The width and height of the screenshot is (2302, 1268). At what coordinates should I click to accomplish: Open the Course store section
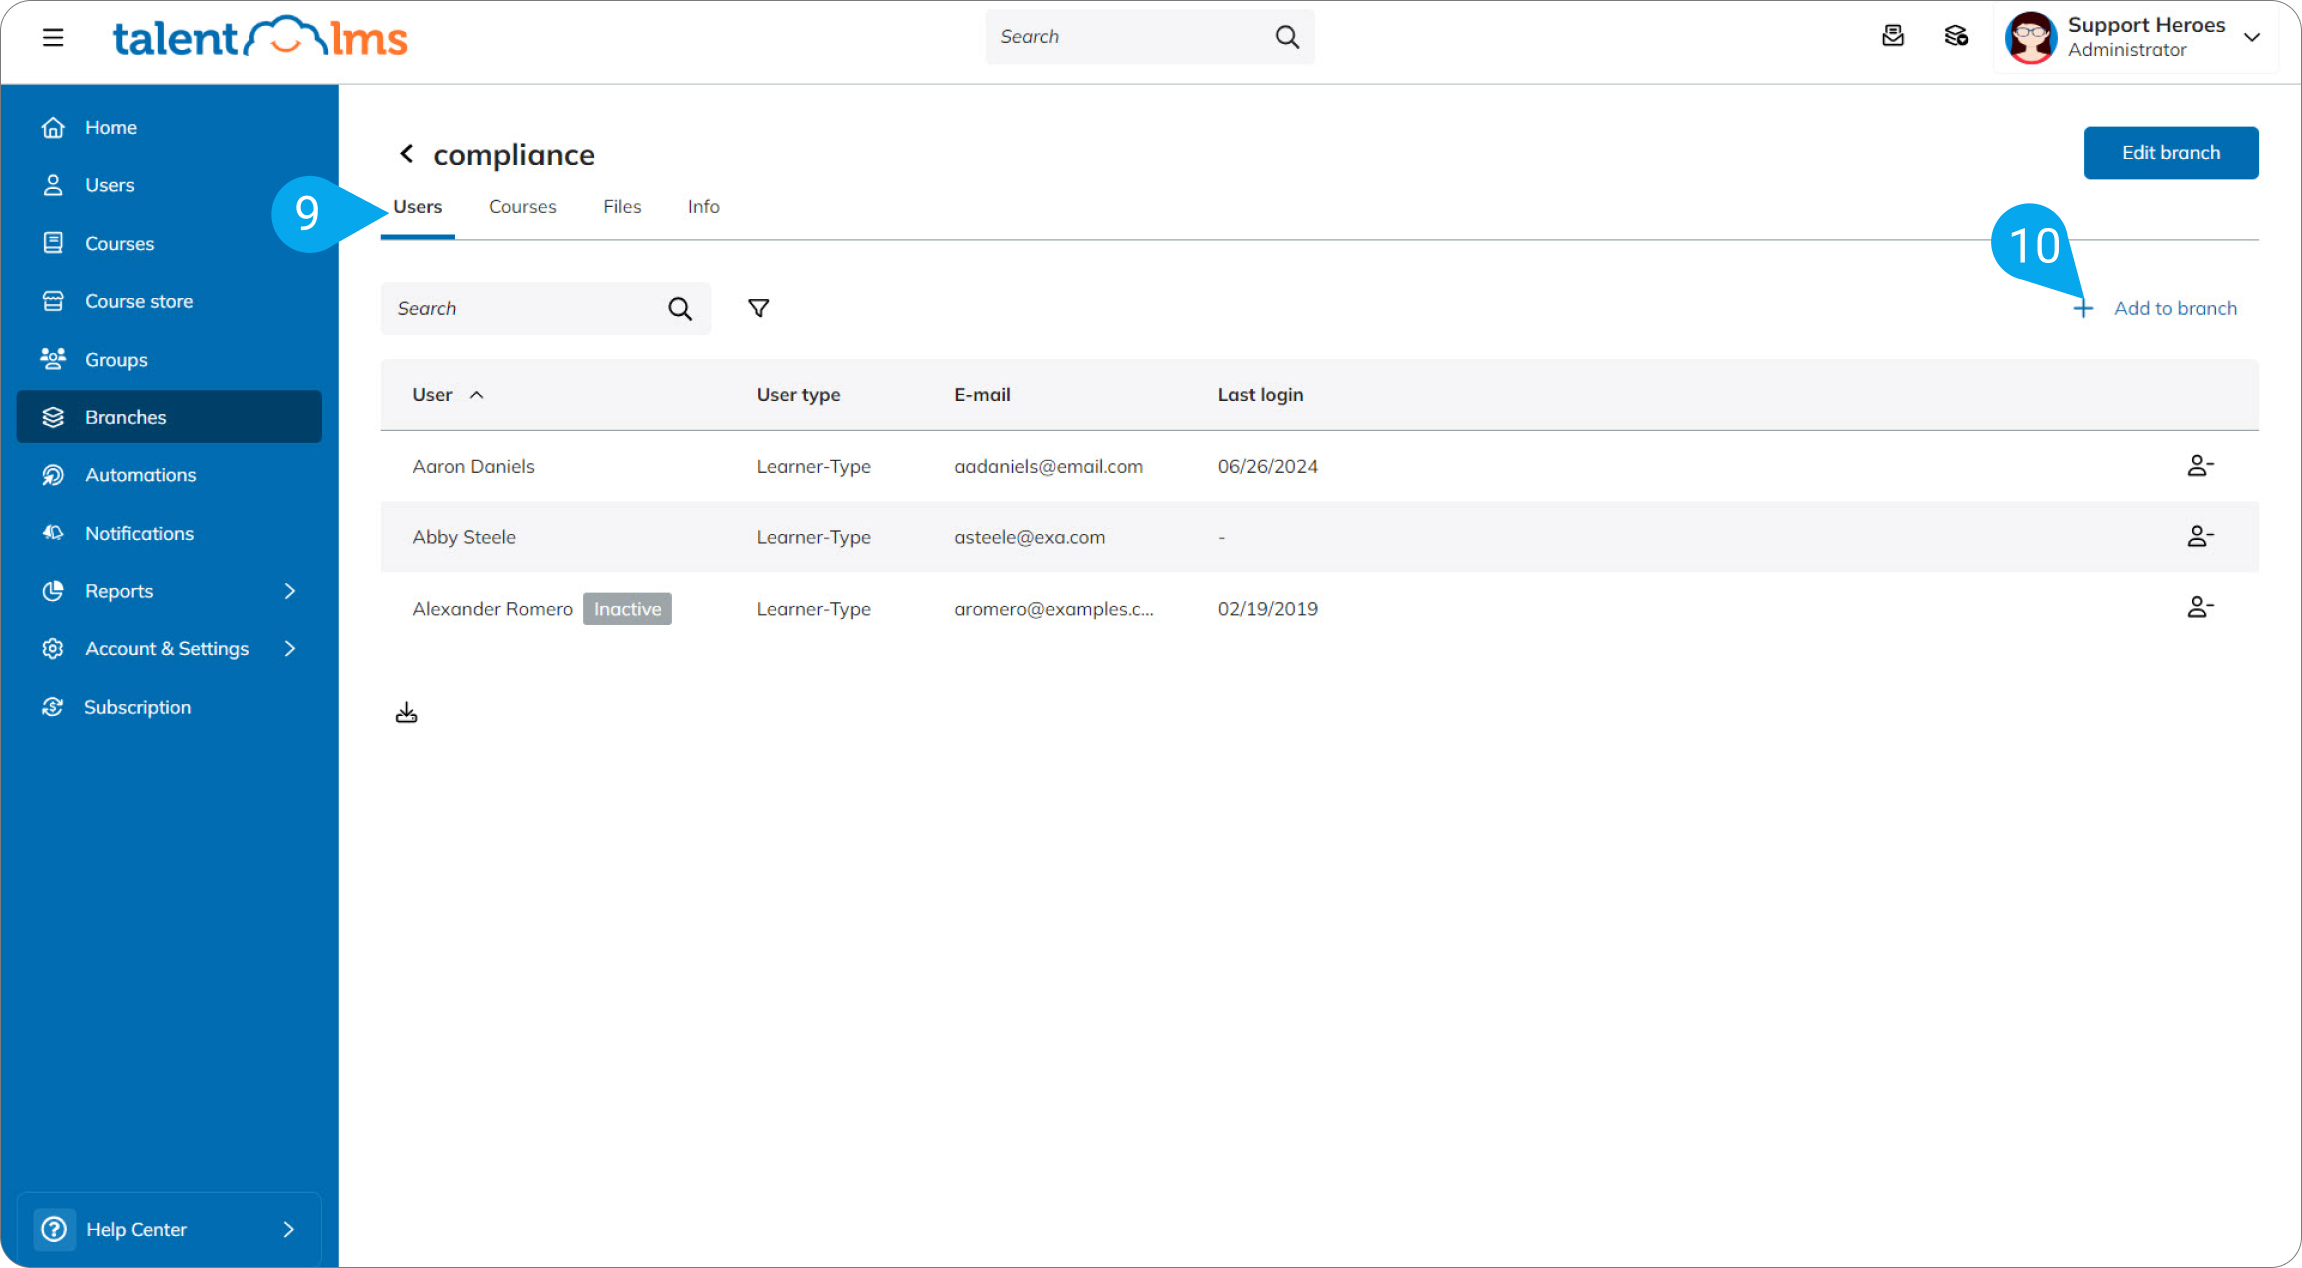tap(139, 301)
